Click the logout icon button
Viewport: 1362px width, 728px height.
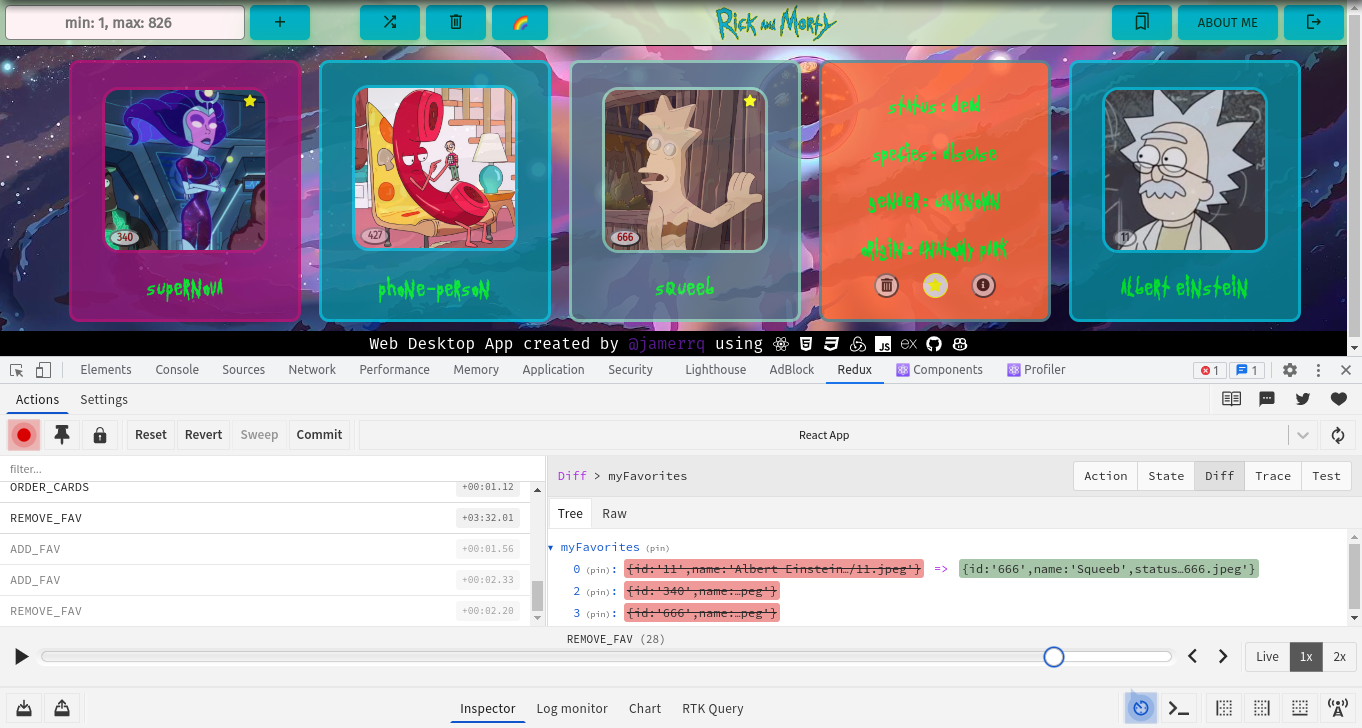click(x=1314, y=22)
